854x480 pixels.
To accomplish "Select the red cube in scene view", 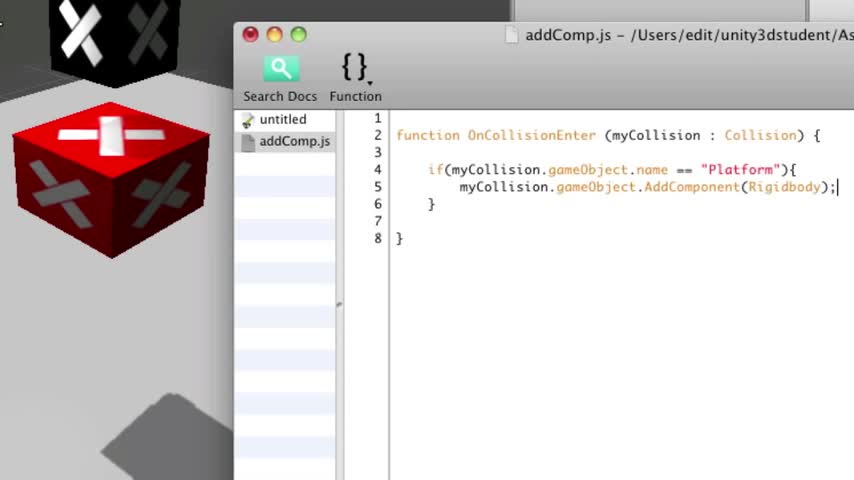I will coord(111,180).
